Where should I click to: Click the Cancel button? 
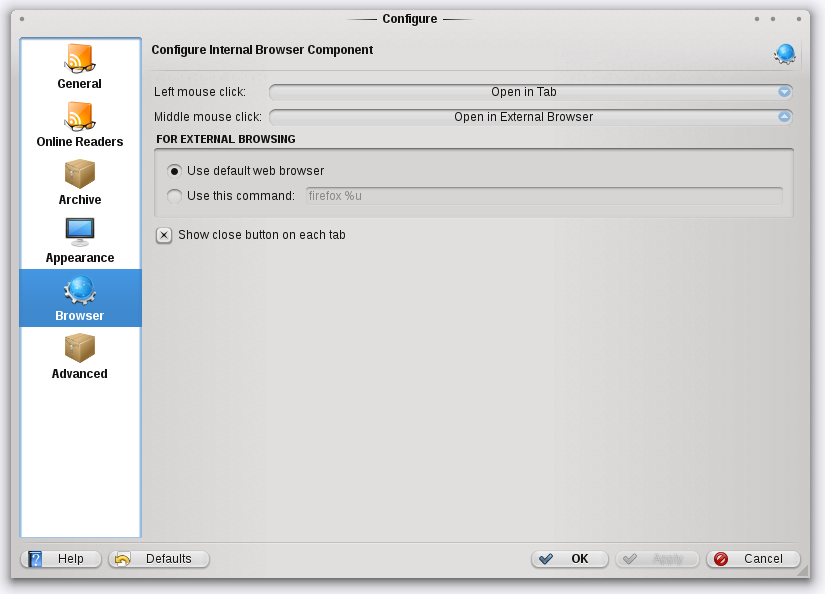(x=753, y=559)
